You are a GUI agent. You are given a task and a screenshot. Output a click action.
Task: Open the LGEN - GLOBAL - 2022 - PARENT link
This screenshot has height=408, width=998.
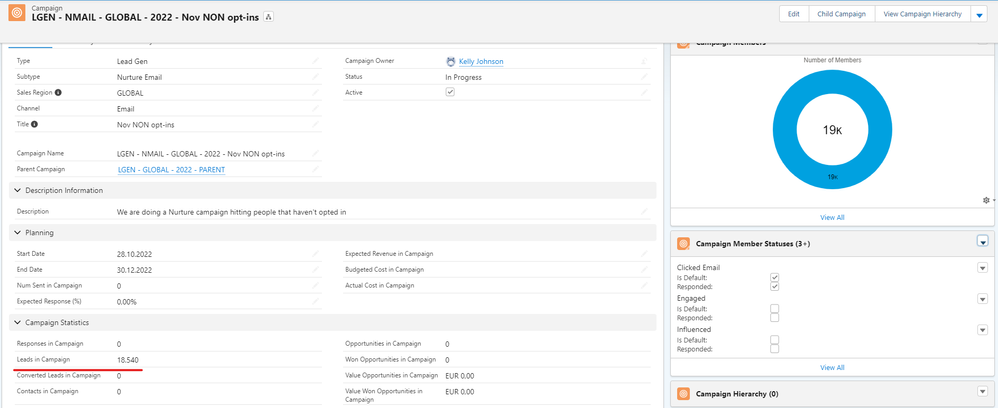(171, 170)
